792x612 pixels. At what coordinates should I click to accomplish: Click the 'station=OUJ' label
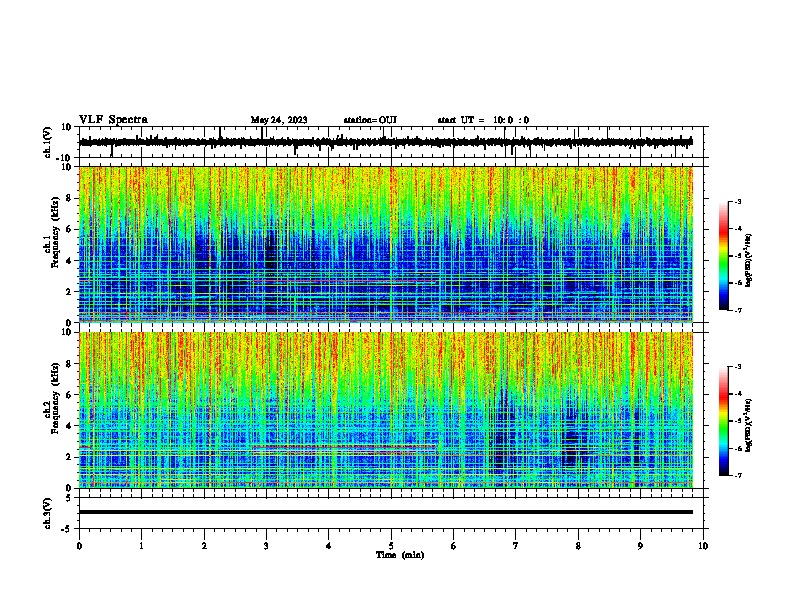click(x=370, y=120)
